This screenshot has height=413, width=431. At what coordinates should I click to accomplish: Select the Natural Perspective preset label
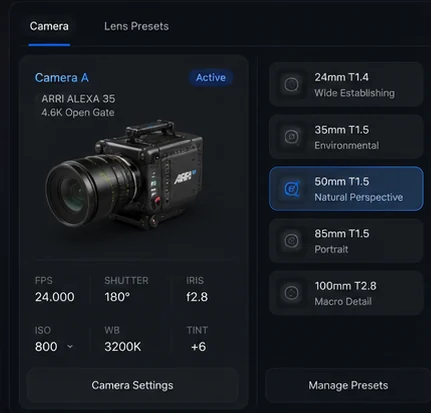click(x=359, y=197)
